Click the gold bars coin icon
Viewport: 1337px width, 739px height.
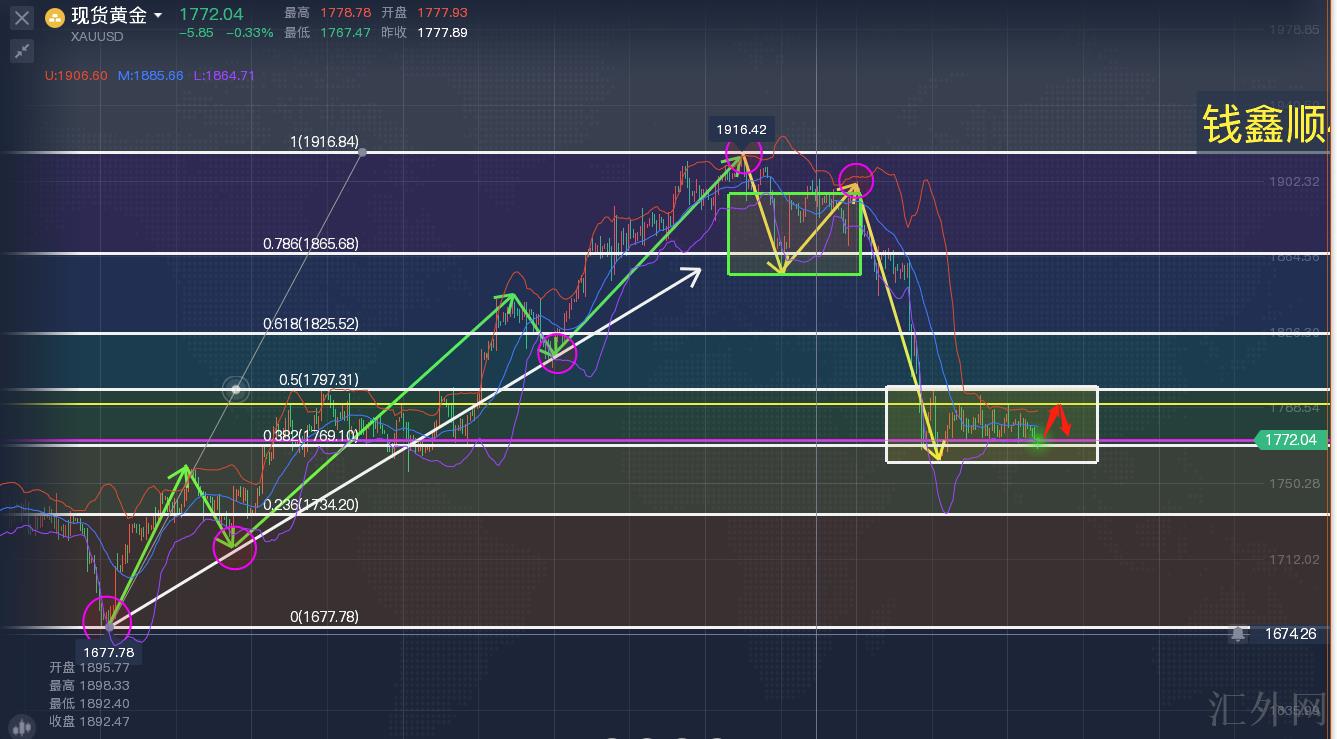[x=55, y=17]
